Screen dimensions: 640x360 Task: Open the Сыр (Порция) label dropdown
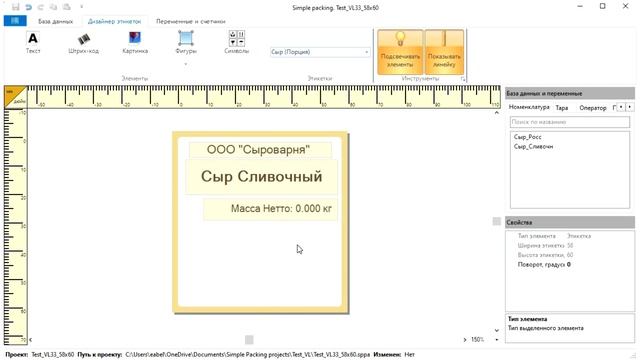320,52
